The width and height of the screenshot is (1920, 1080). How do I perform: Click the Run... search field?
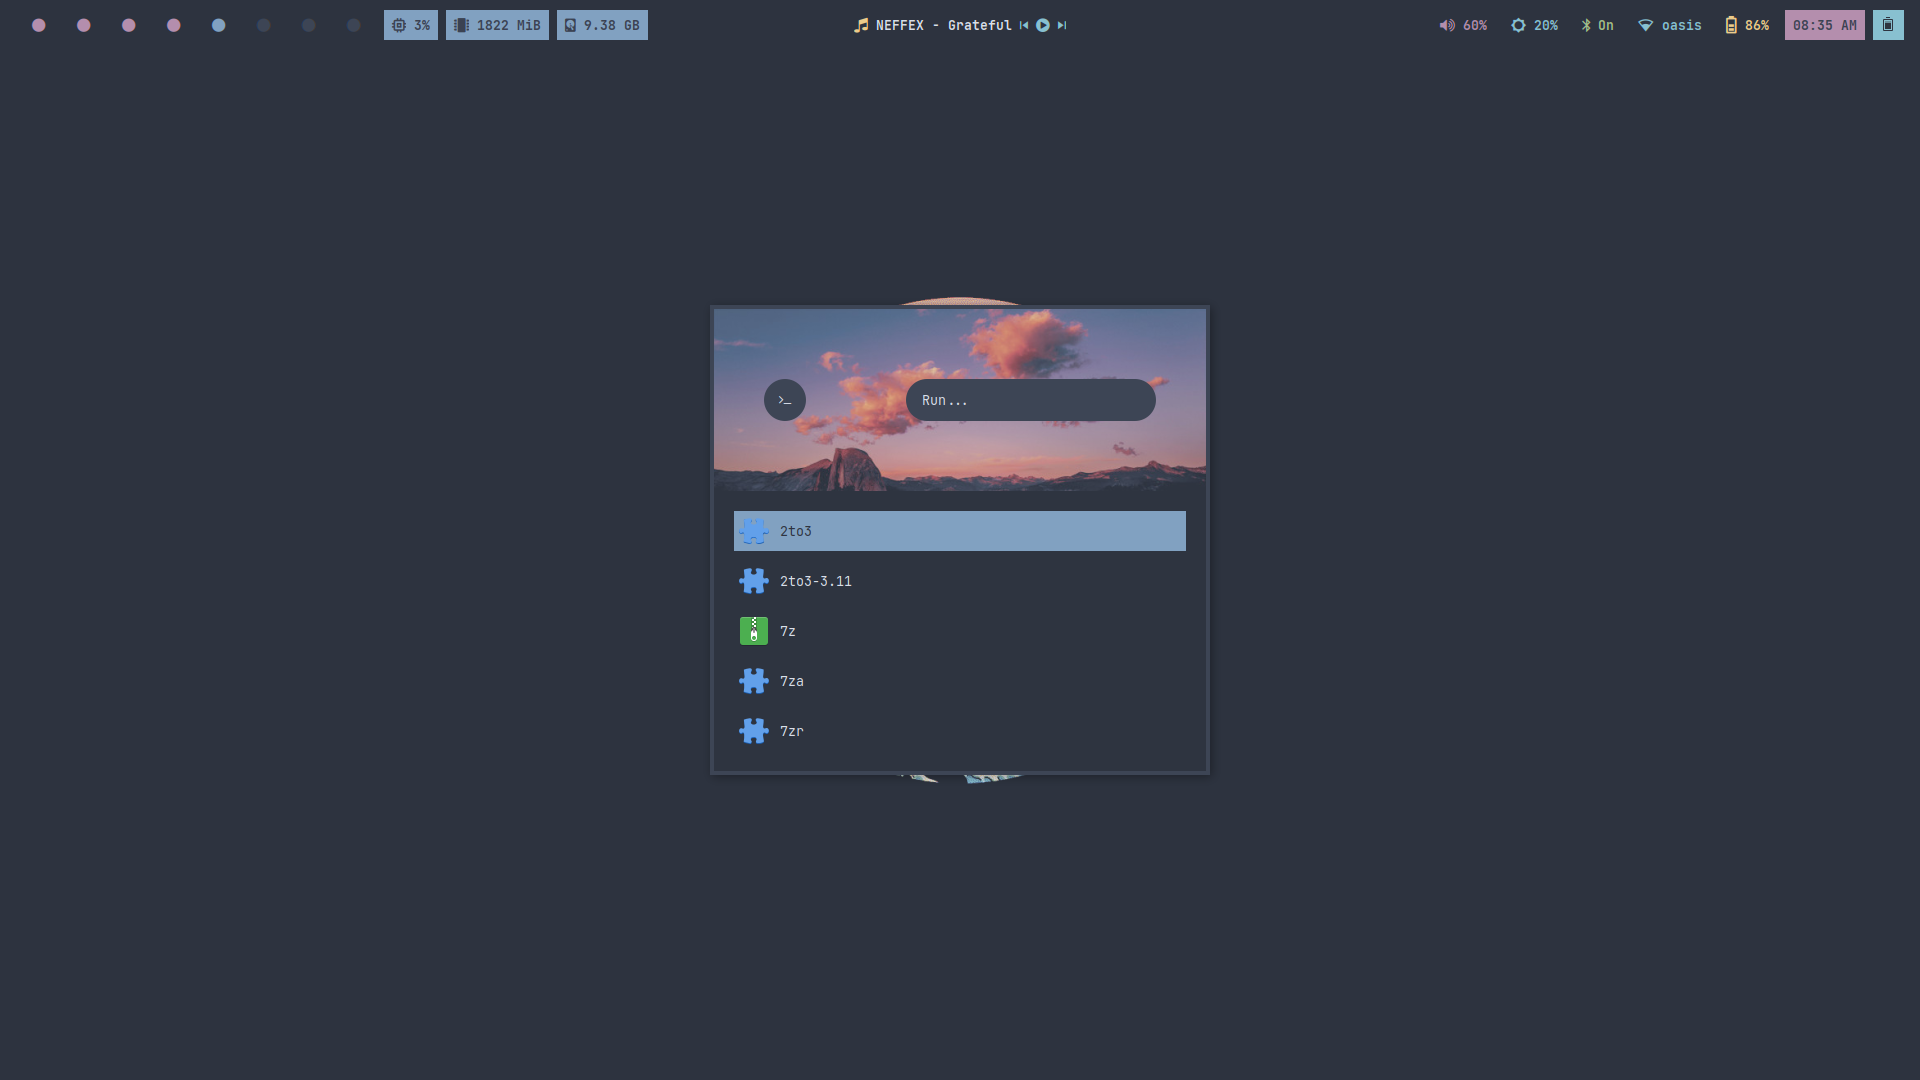pyautogui.click(x=1030, y=400)
